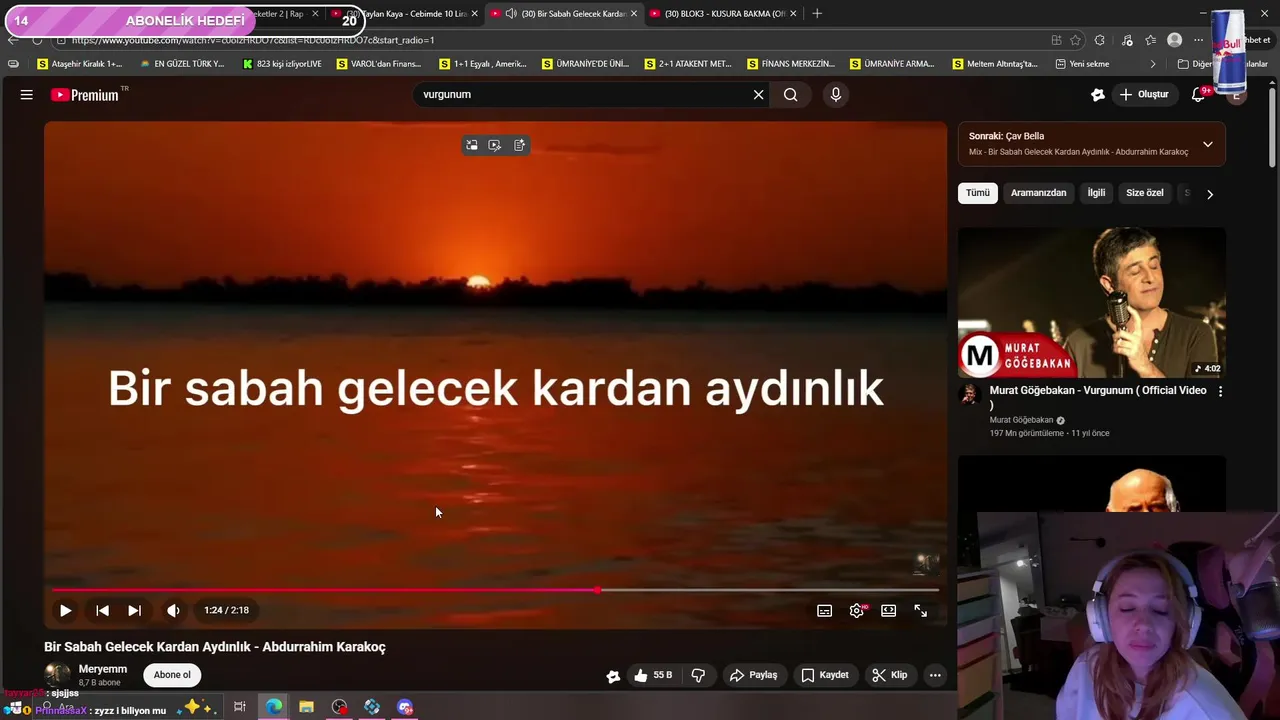
Task: Close the Bir Sabah Gelecek Kardan tab
Action: tap(633, 13)
